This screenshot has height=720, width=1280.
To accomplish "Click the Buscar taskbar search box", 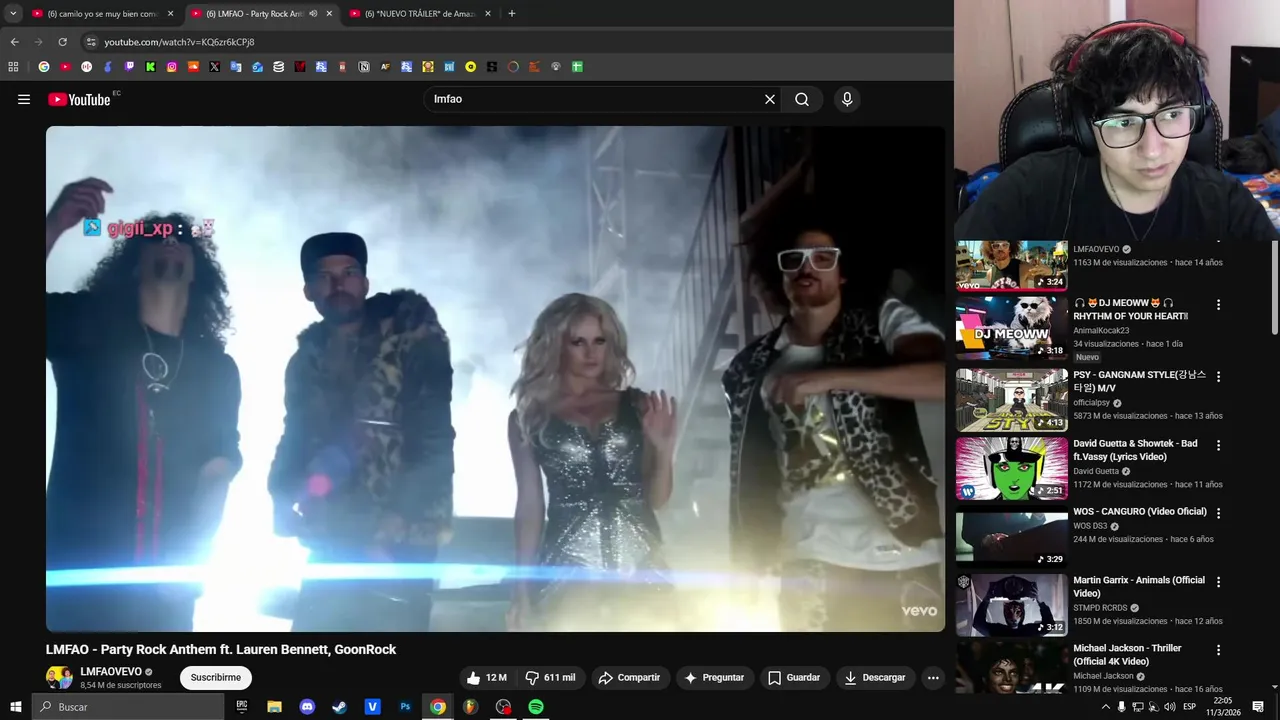I will 128,707.
